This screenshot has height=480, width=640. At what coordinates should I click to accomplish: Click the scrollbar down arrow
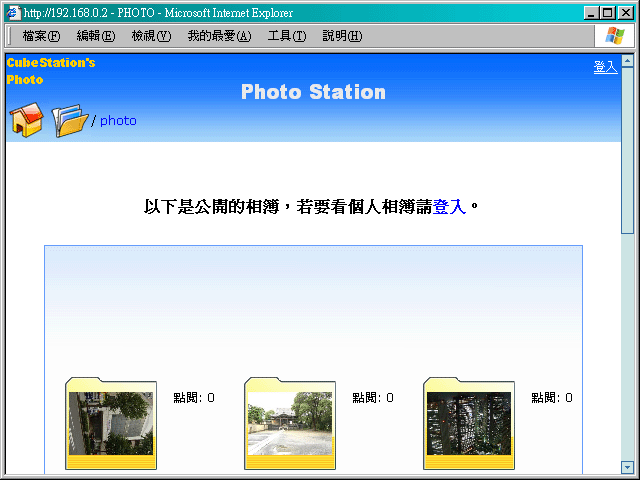point(627,467)
